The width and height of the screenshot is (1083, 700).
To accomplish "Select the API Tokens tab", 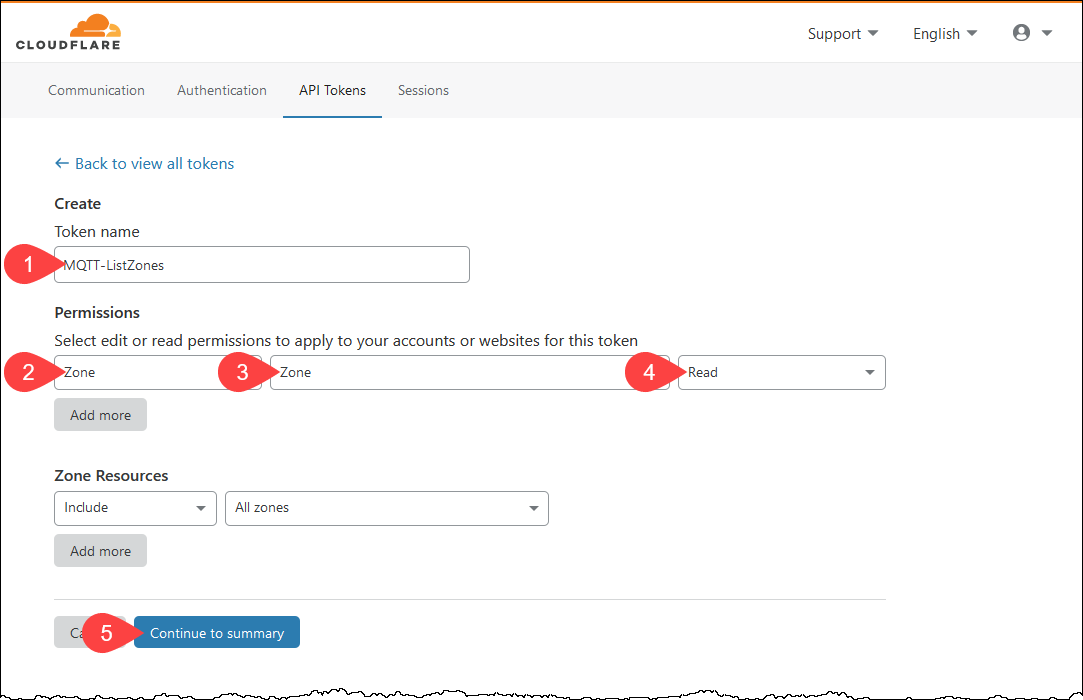I will [332, 91].
